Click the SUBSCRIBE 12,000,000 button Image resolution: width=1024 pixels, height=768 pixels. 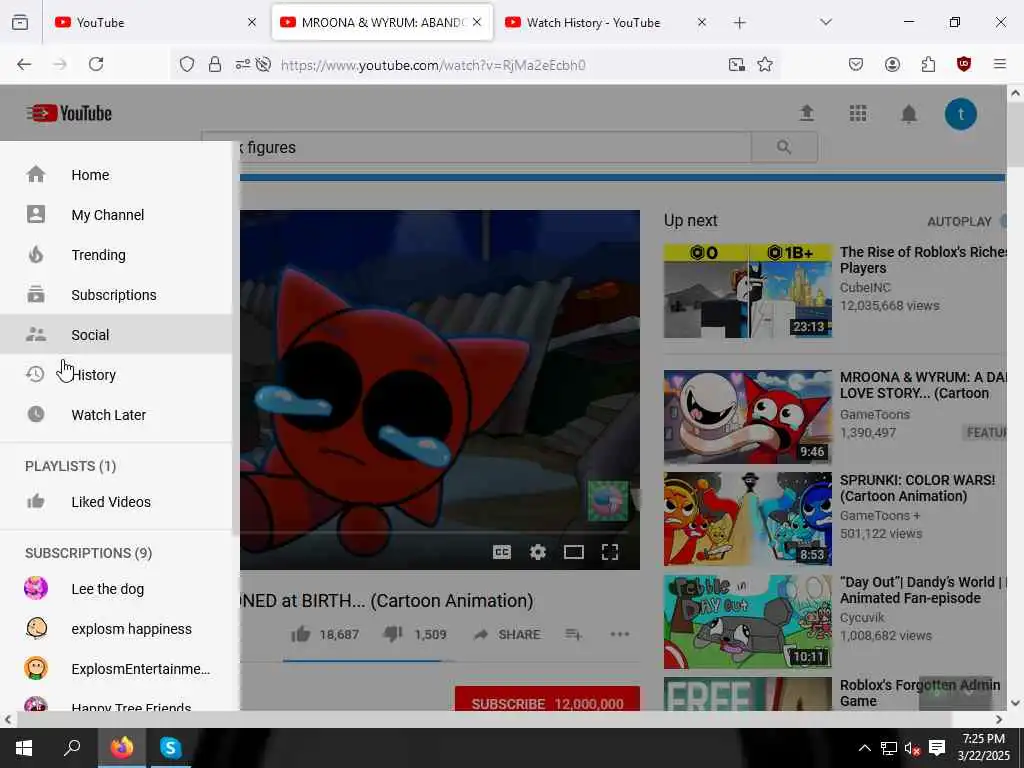coord(547,699)
